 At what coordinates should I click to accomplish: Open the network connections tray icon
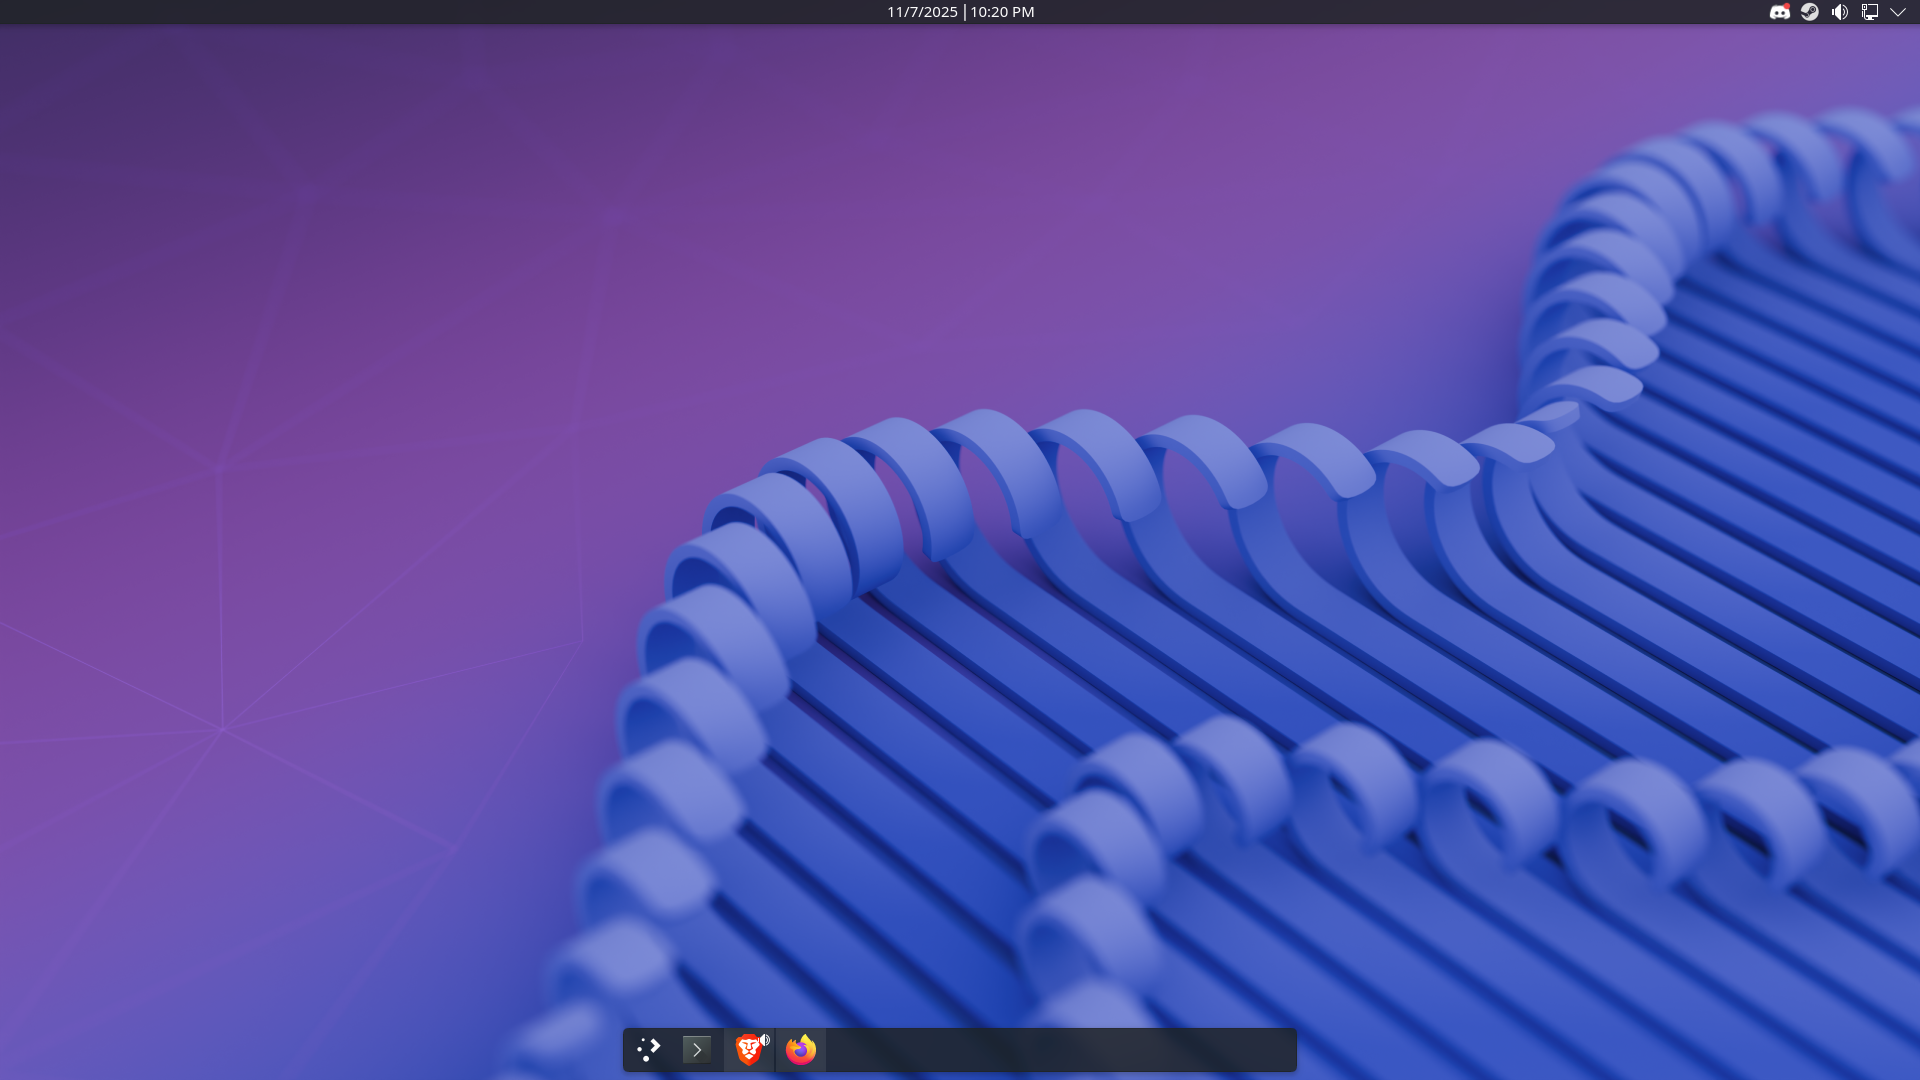1869,12
